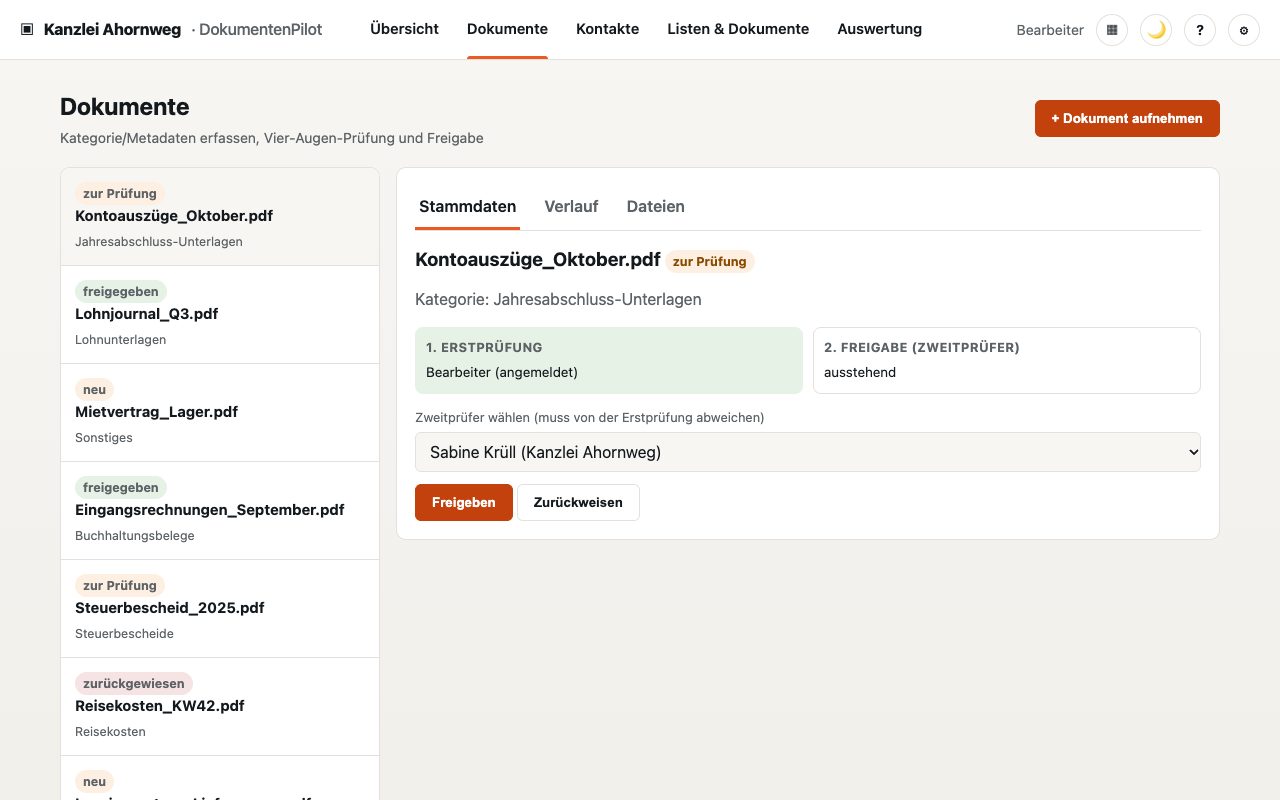Viewport: 1280px width, 800px height.
Task: Open Eingangsrechnungen_September.pdf entry
Action: [220, 511]
